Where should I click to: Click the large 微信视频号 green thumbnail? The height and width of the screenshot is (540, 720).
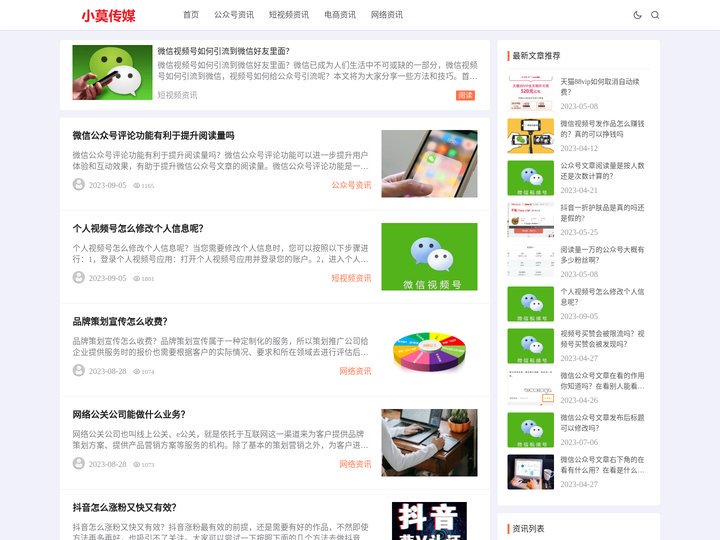pyautogui.click(x=429, y=257)
